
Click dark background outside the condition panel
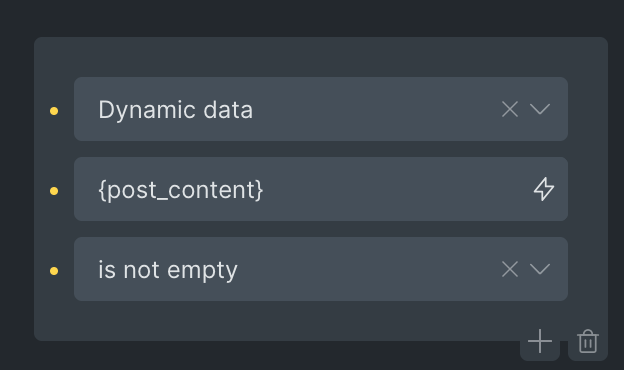point(310,18)
